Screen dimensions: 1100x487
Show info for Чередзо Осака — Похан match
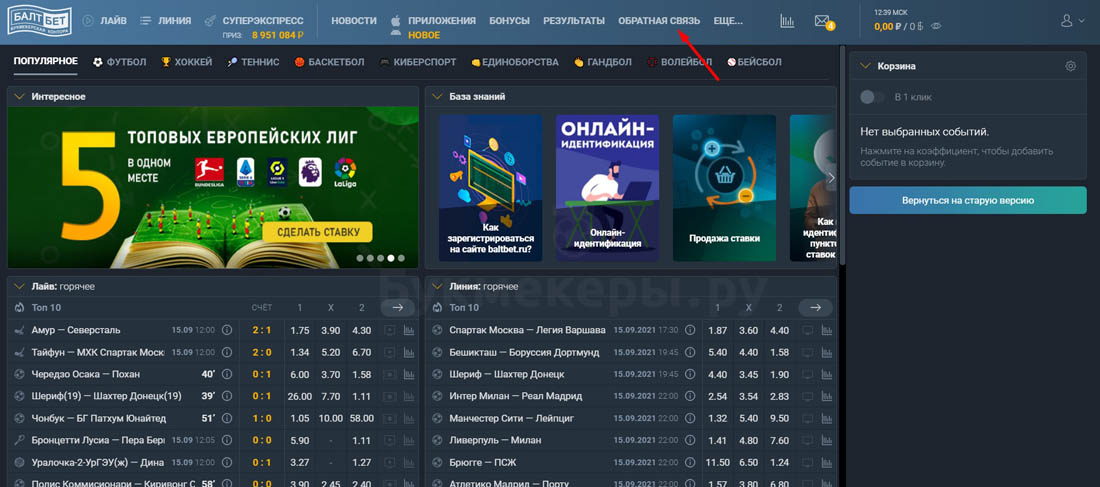coord(227,374)
